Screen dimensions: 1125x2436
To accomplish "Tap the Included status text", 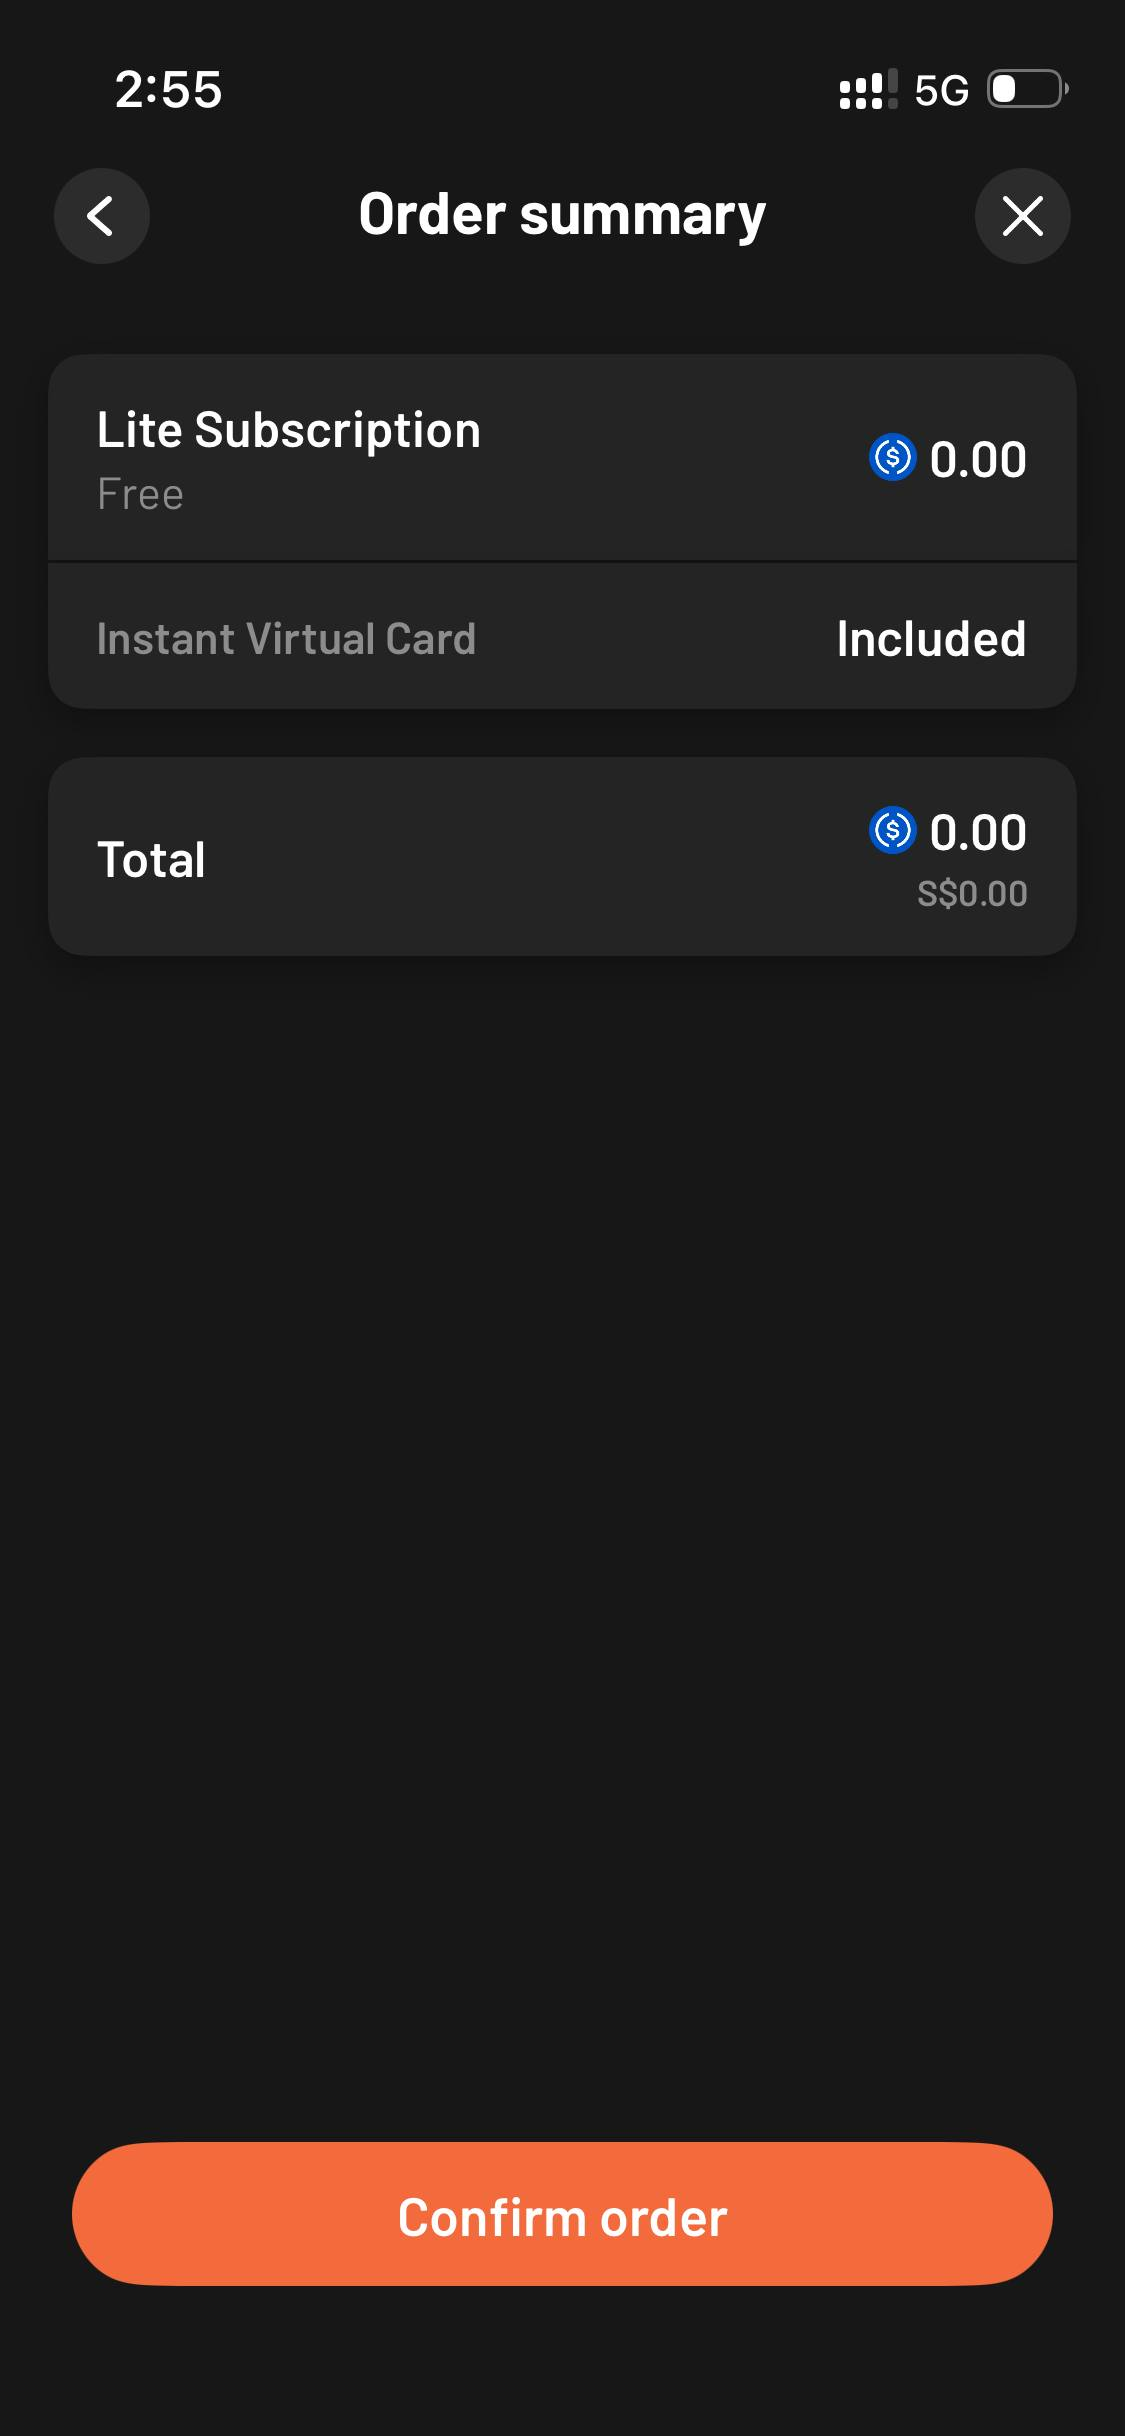I will pyautogui.click(x=931, y=639).
